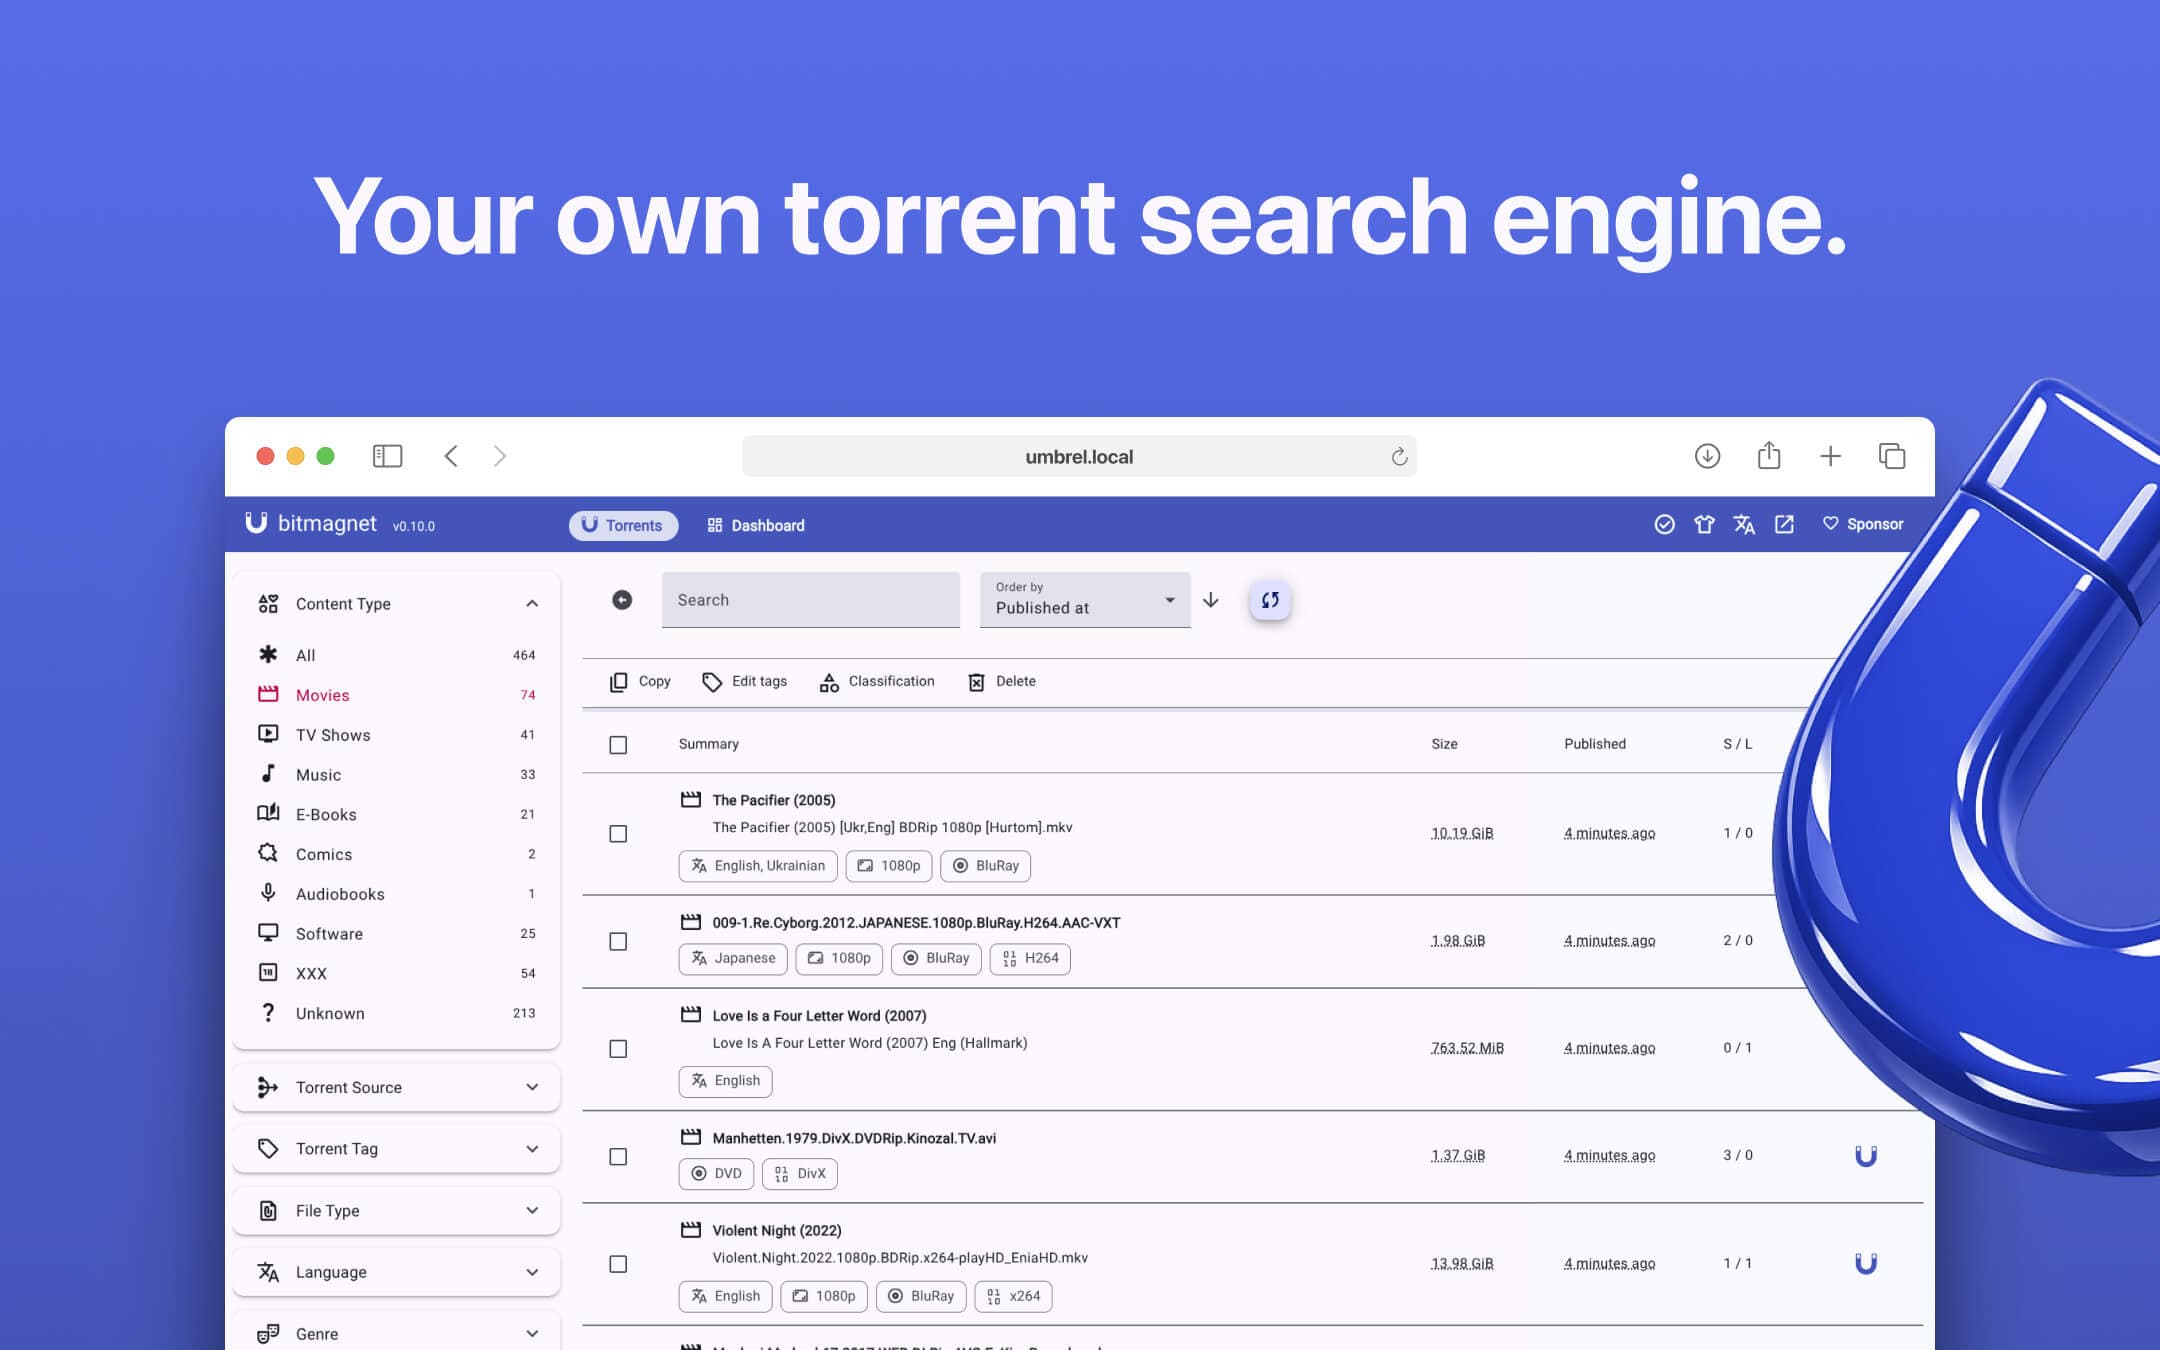The width and height of the screenshot is (2160, 1350).
Task: Show the browser tab overview
Action: [x=1892, y=456]
